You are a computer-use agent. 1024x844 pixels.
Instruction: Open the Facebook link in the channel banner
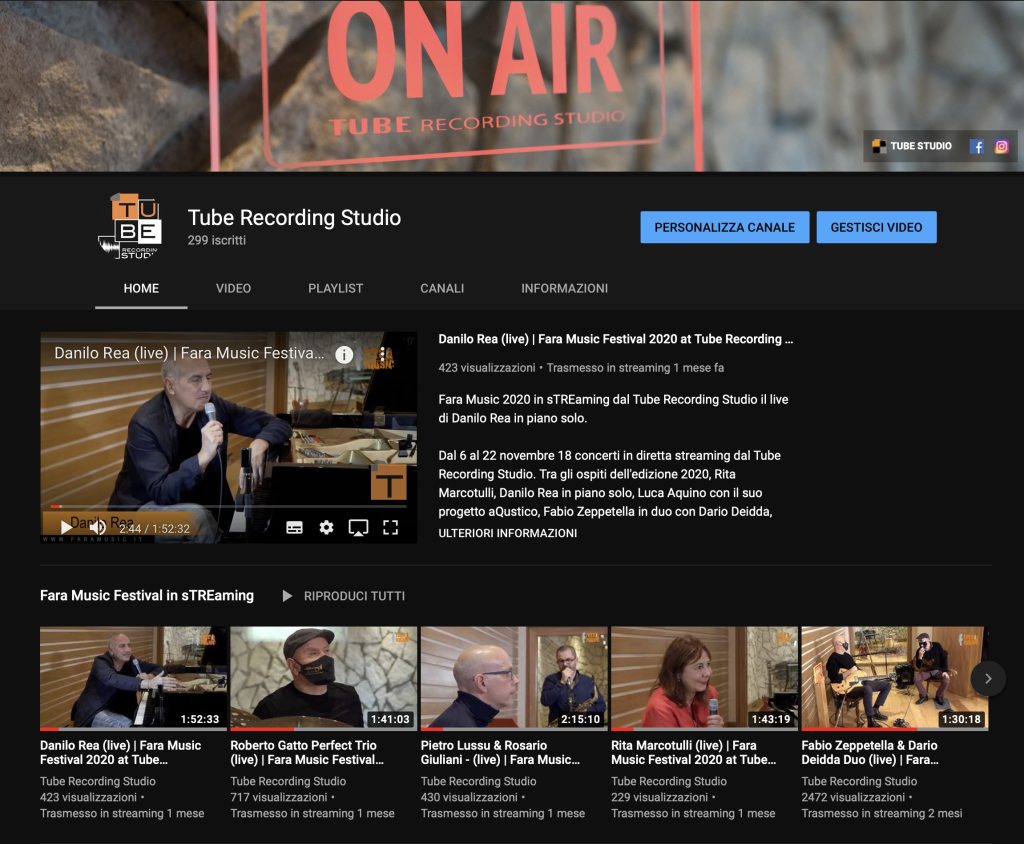(x=977, y=146)
